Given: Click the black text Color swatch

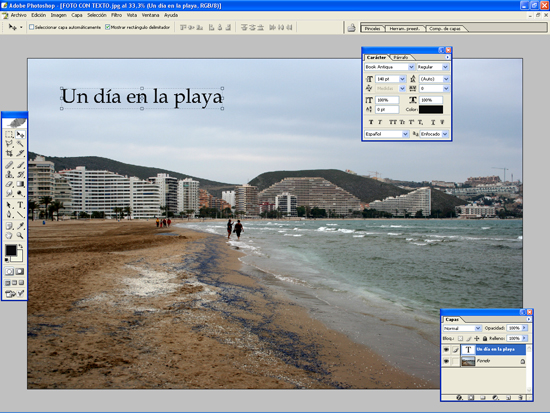Looking at the screenshot, I should pos(431,109).
